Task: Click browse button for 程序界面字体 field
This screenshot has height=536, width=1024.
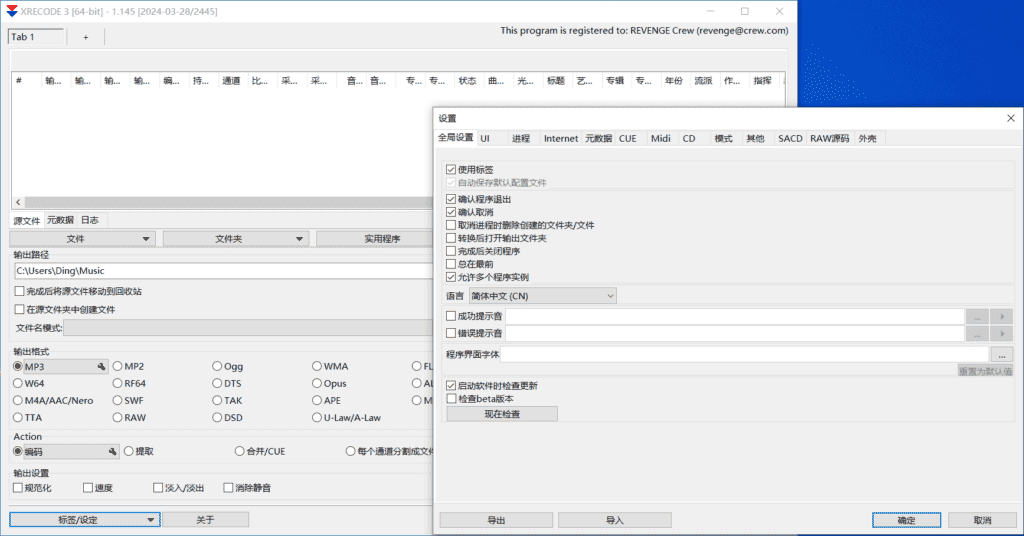Action: tap(1002, 354)
